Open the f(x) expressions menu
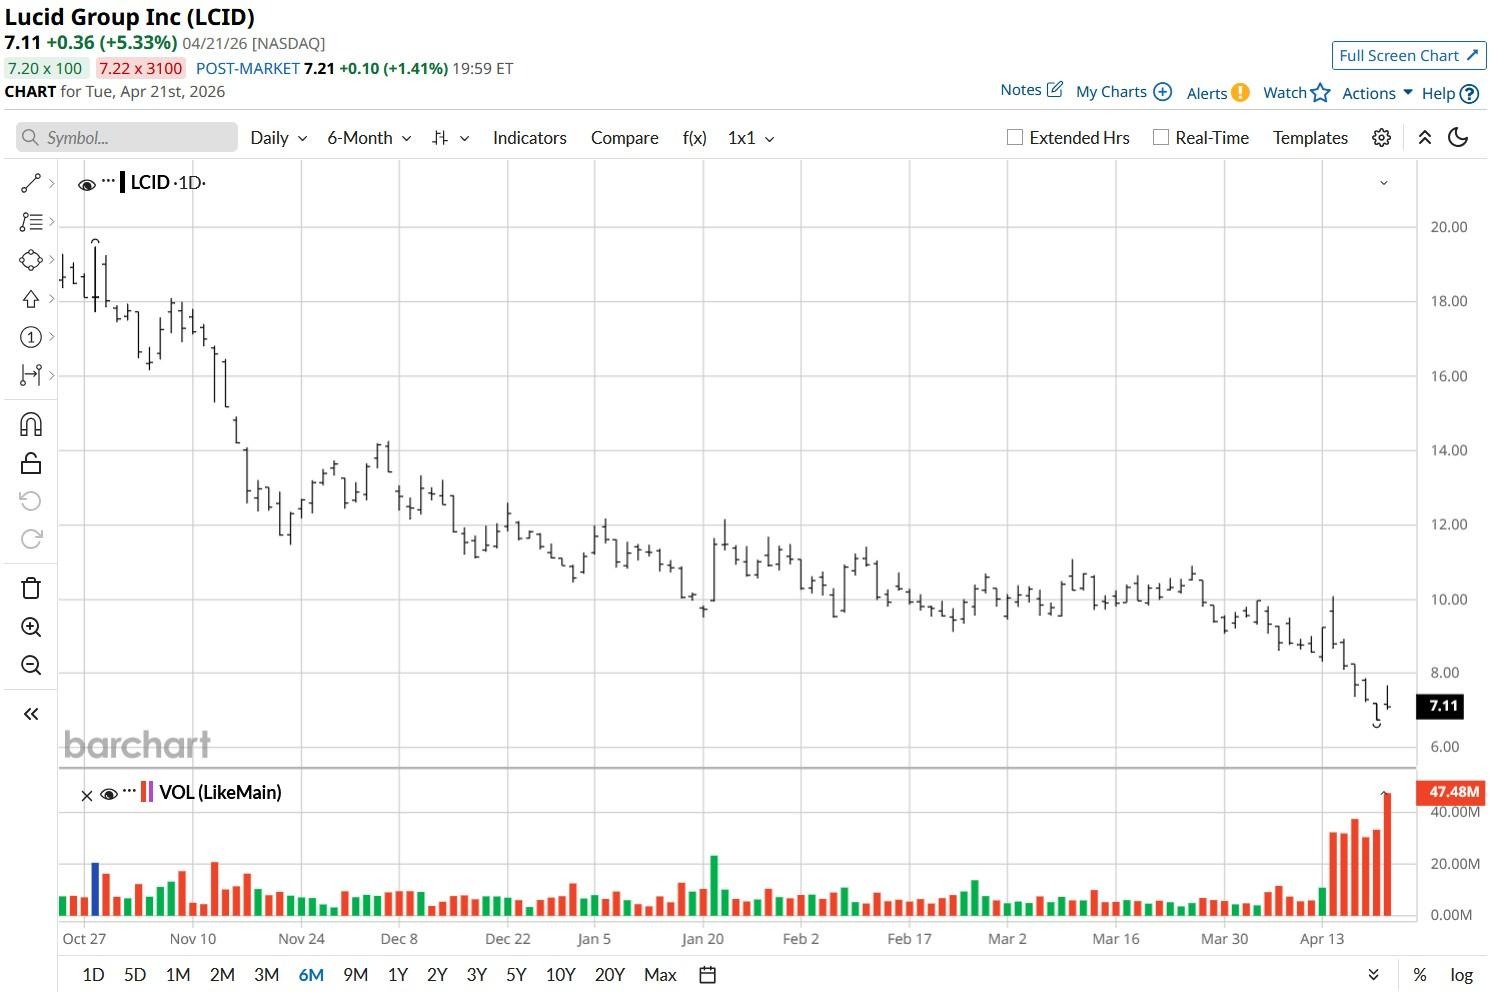 [x=695, y=138]
